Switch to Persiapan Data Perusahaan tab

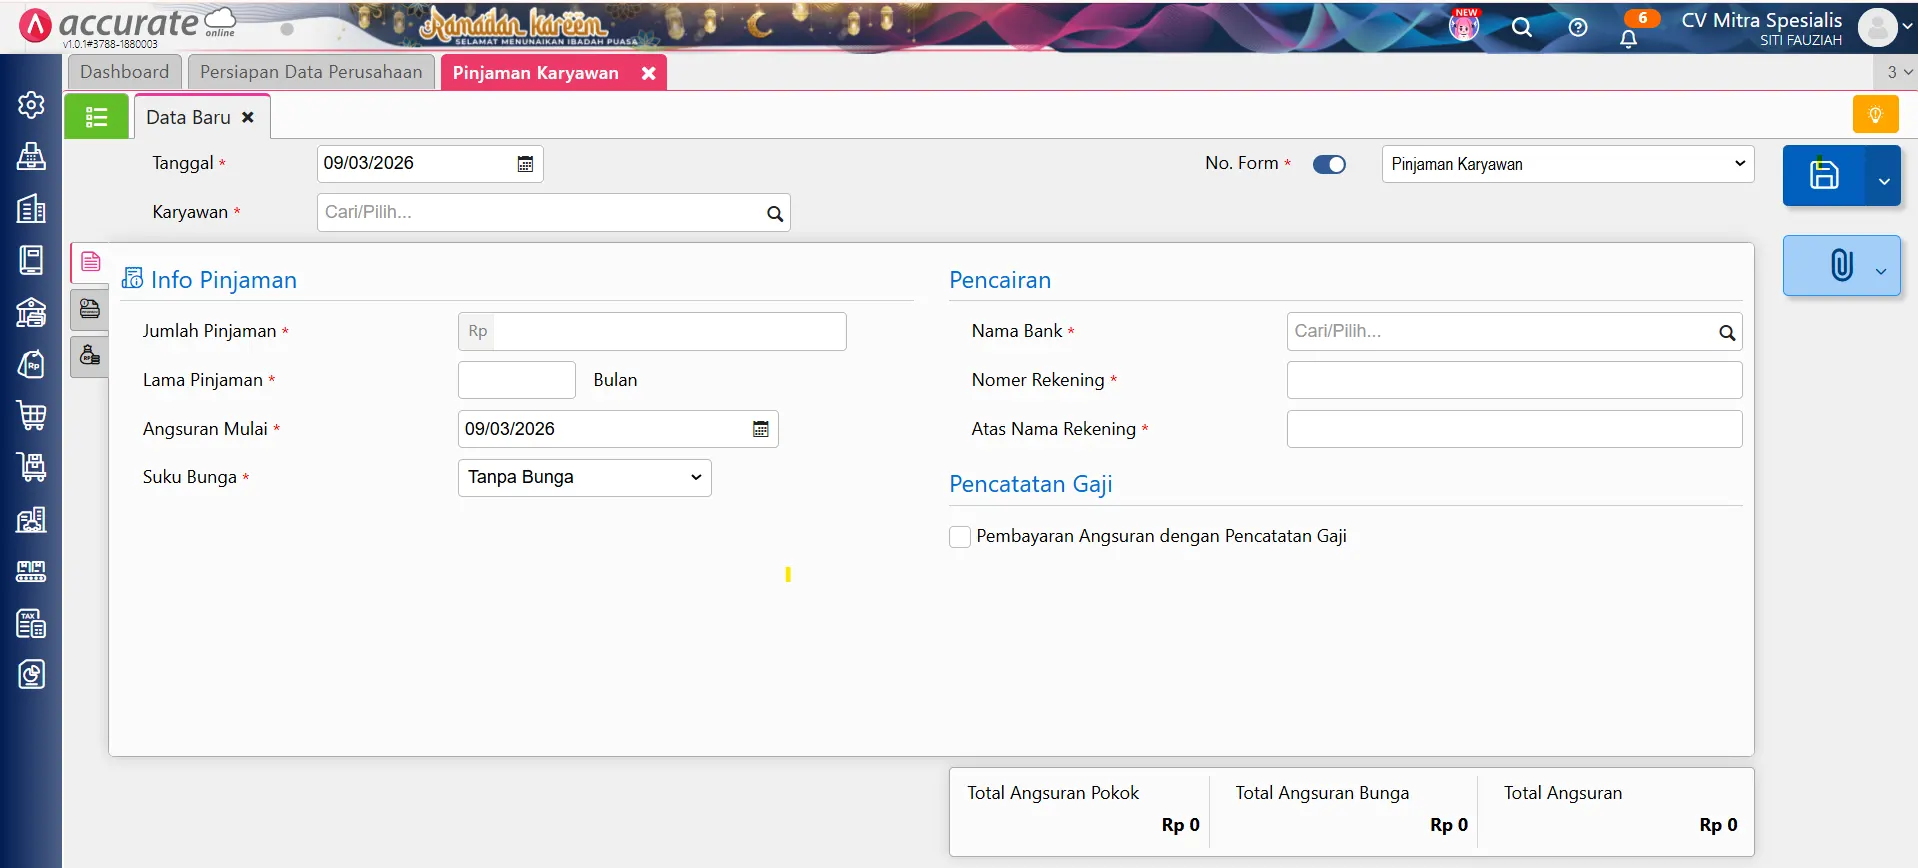[x=311, y=72]
